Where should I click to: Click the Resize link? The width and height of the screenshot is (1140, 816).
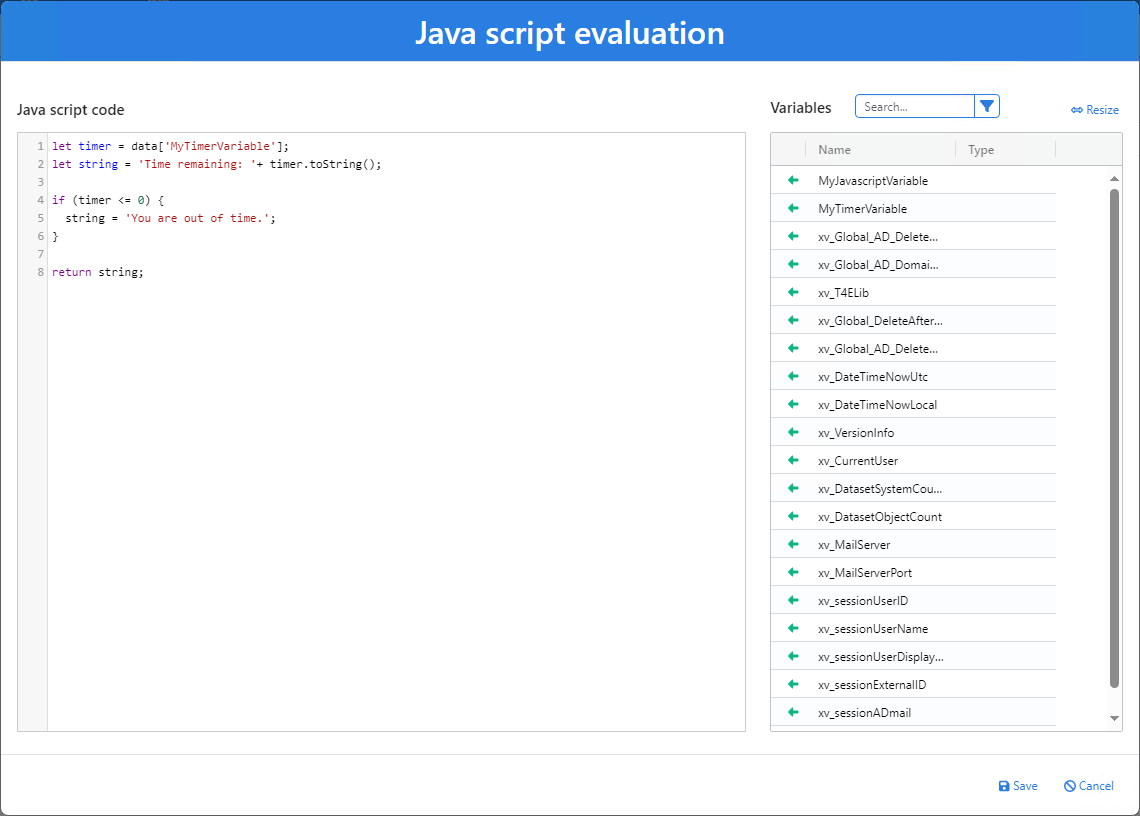coord(1095,110)
